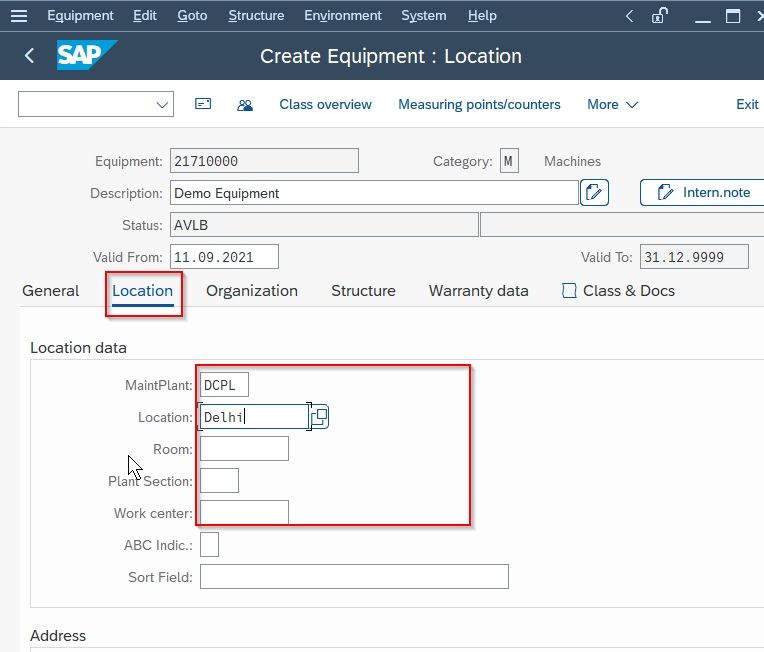
Task: Click the services for object icon
Action: [203, 104]
